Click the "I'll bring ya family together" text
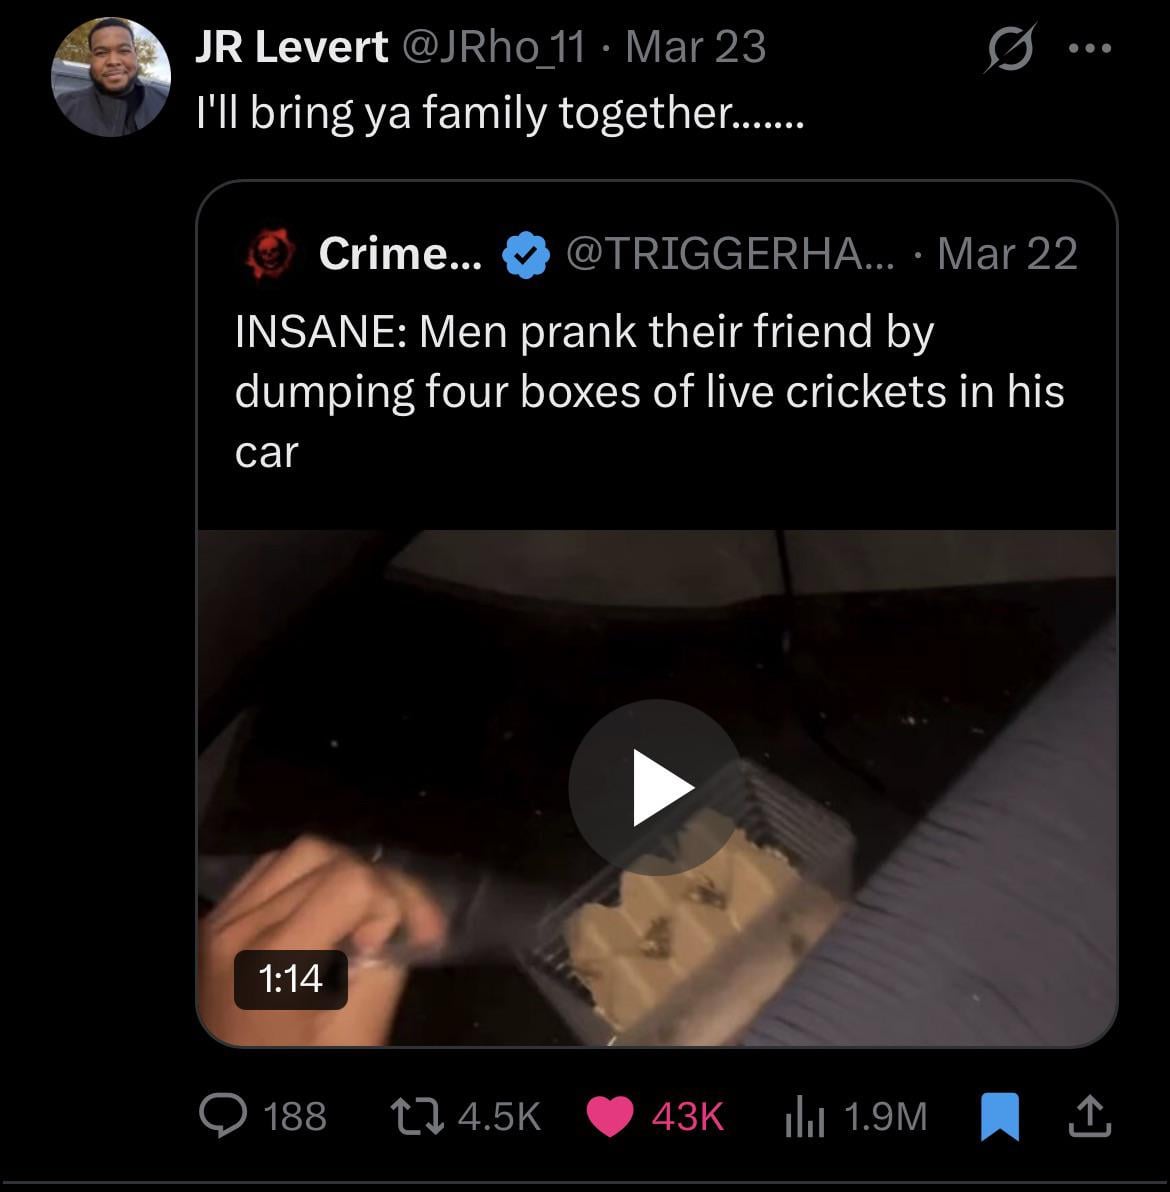 coord(499,114)
